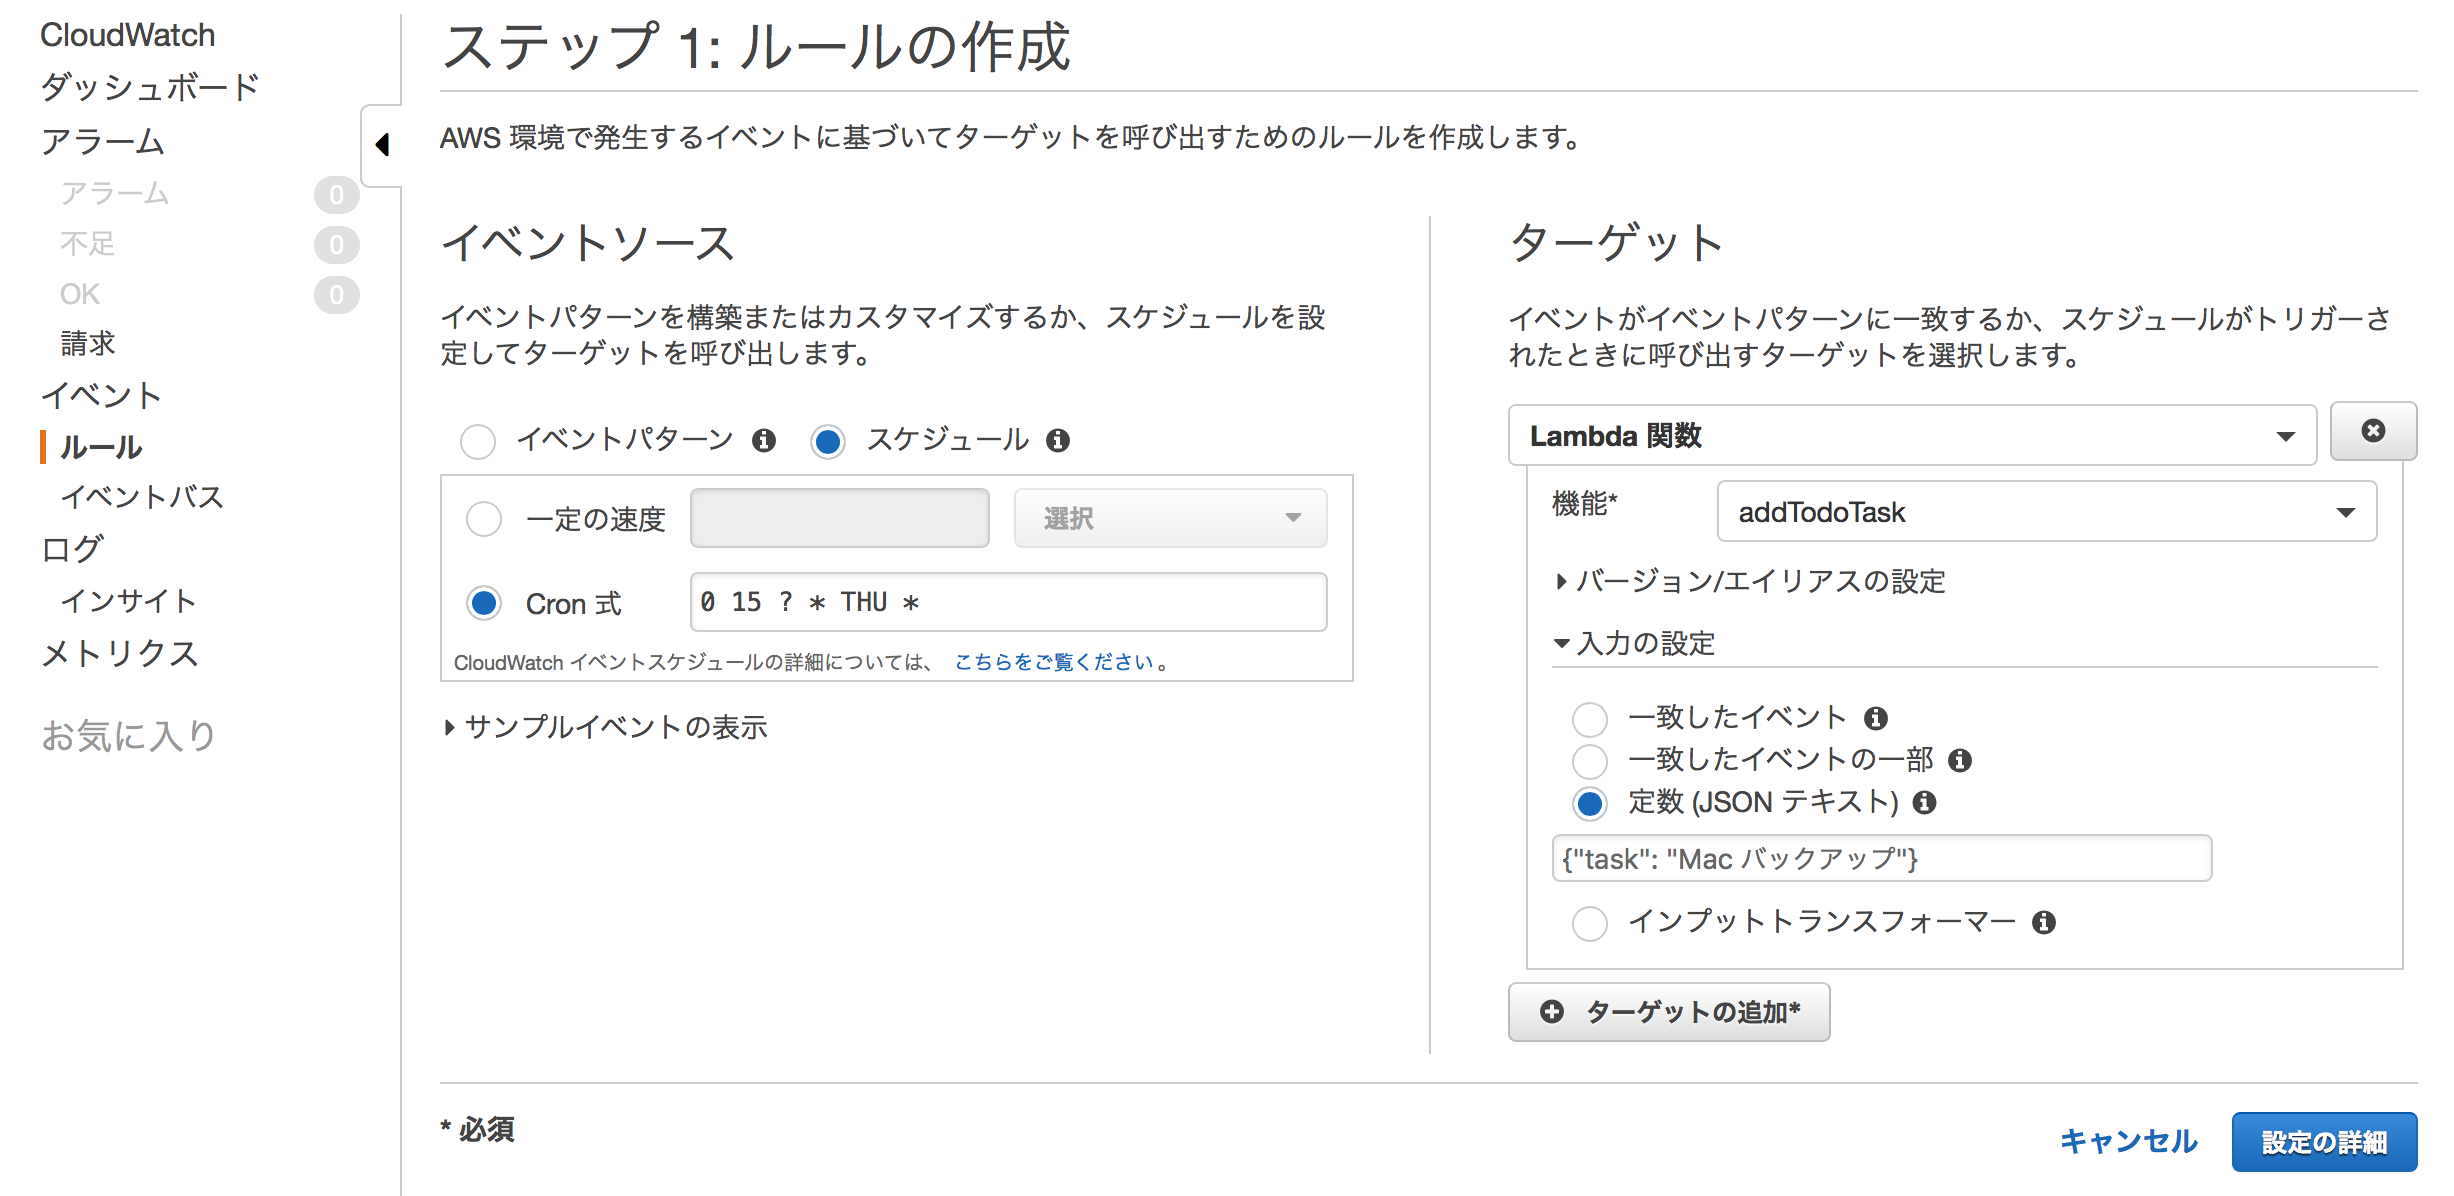
Task: Click the こちらをご覧ください link
Action: coord(1054,662)
